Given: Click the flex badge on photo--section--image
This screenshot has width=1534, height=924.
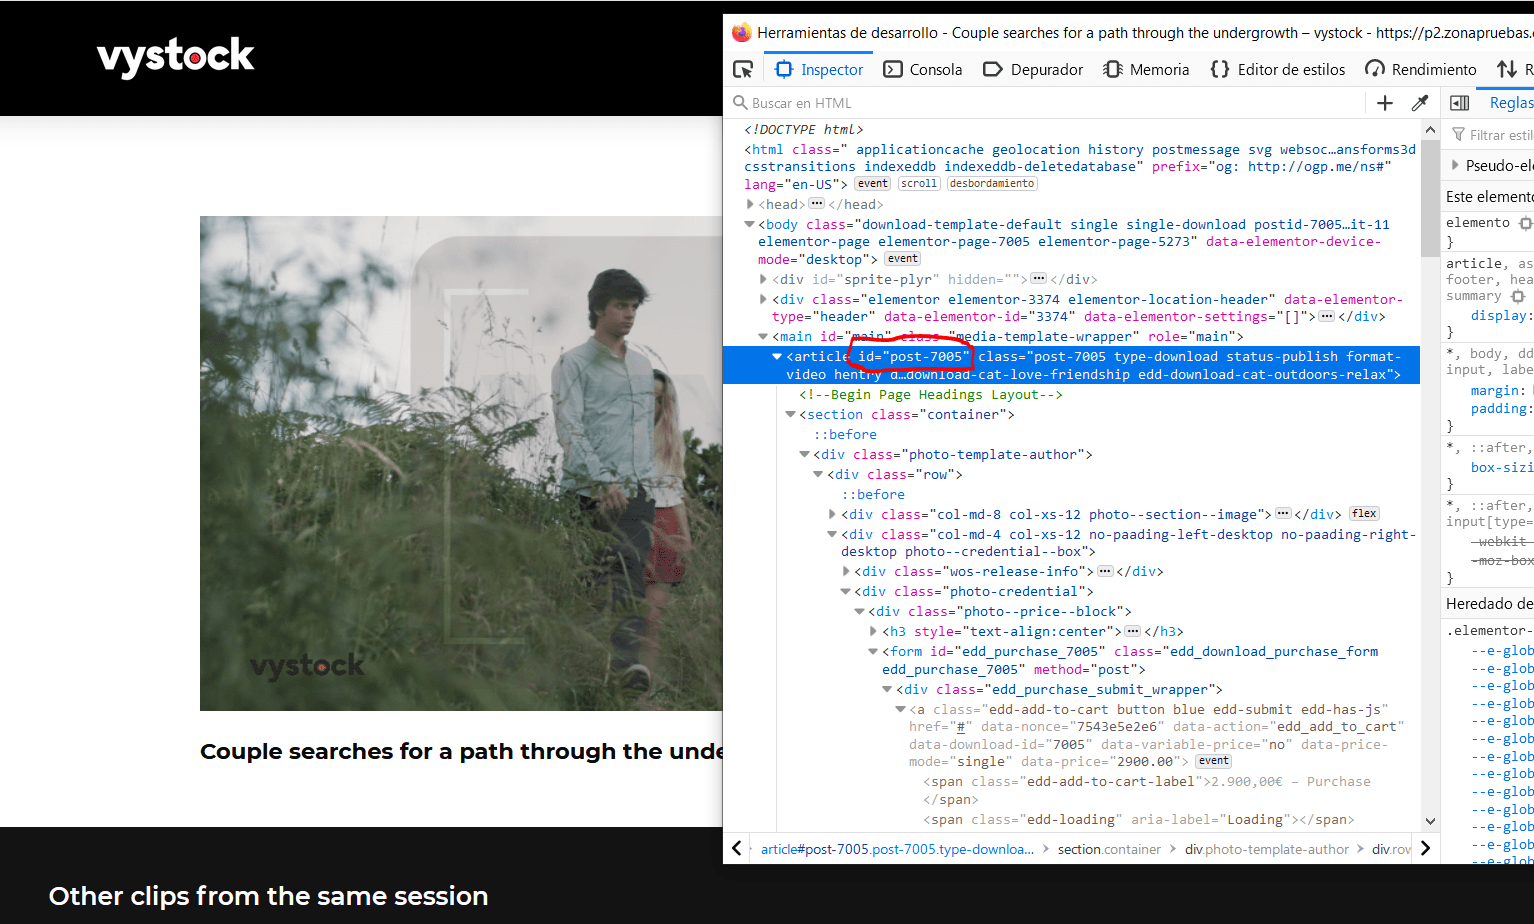Looking at the screenshot, I should click(x=1364, y=514).
